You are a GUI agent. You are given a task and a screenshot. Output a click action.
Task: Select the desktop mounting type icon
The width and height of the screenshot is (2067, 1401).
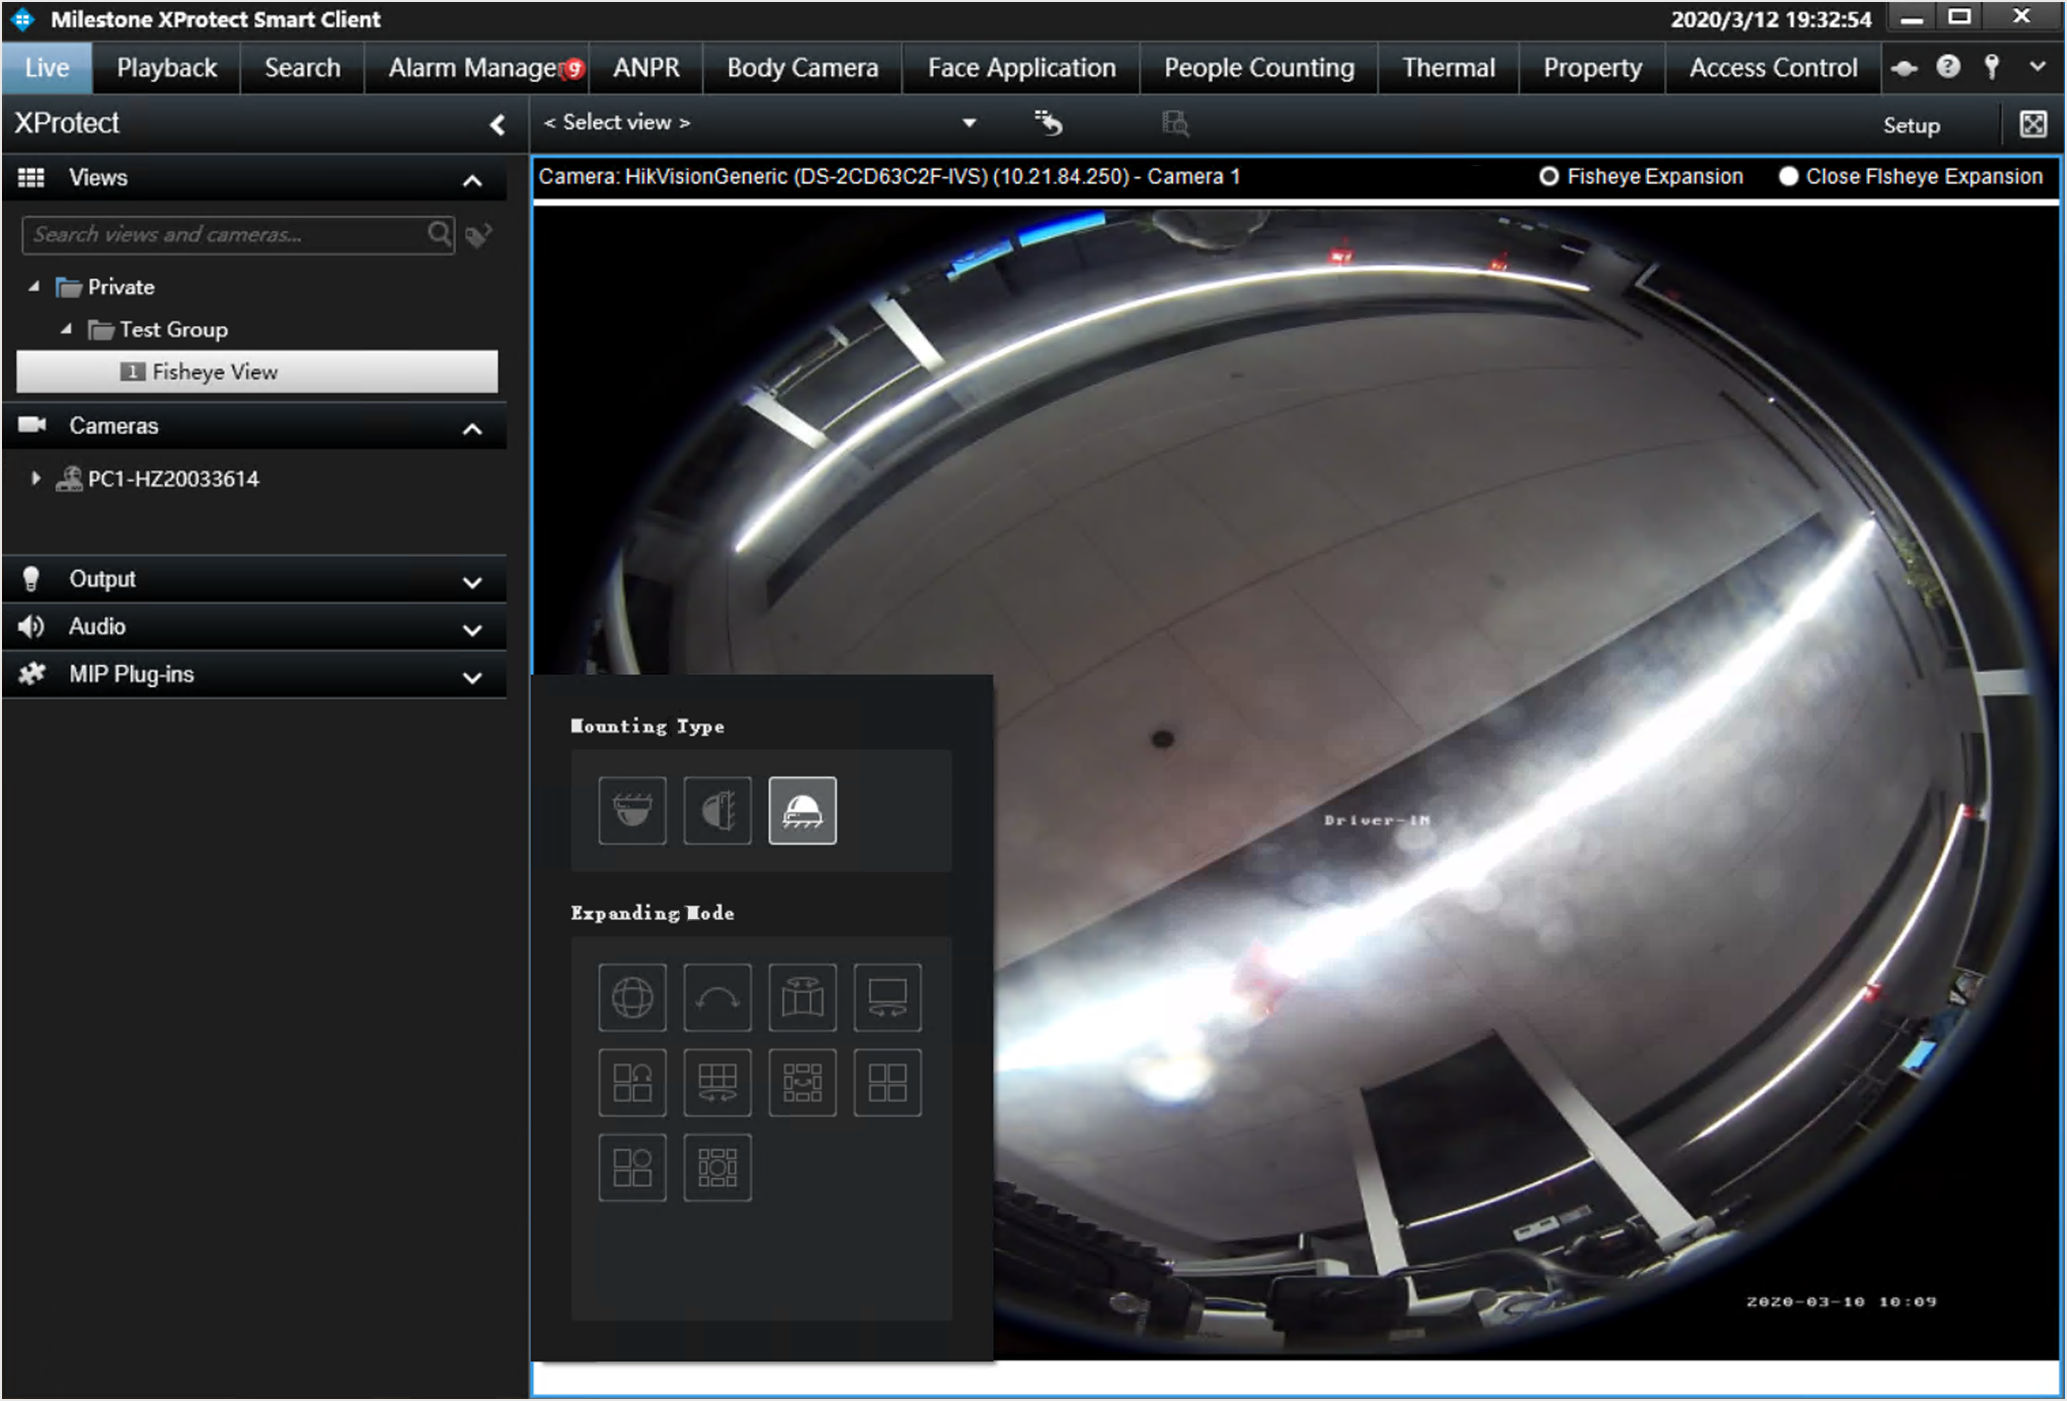tap(802, 810)
